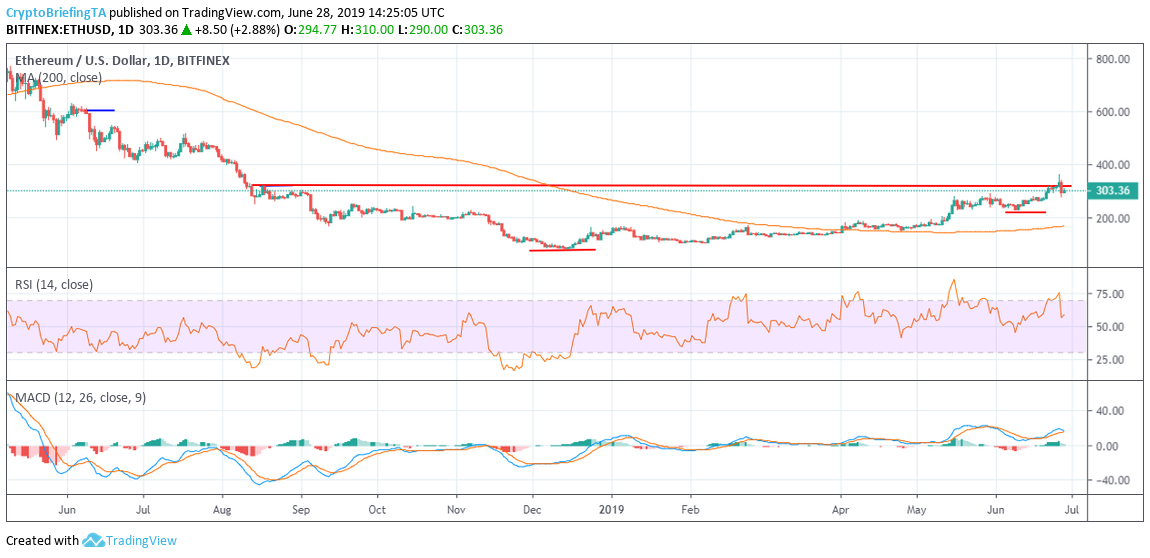
Task: Click the 200.00 price axis label
Action: pyautogui.click(x=1113, y=219)
